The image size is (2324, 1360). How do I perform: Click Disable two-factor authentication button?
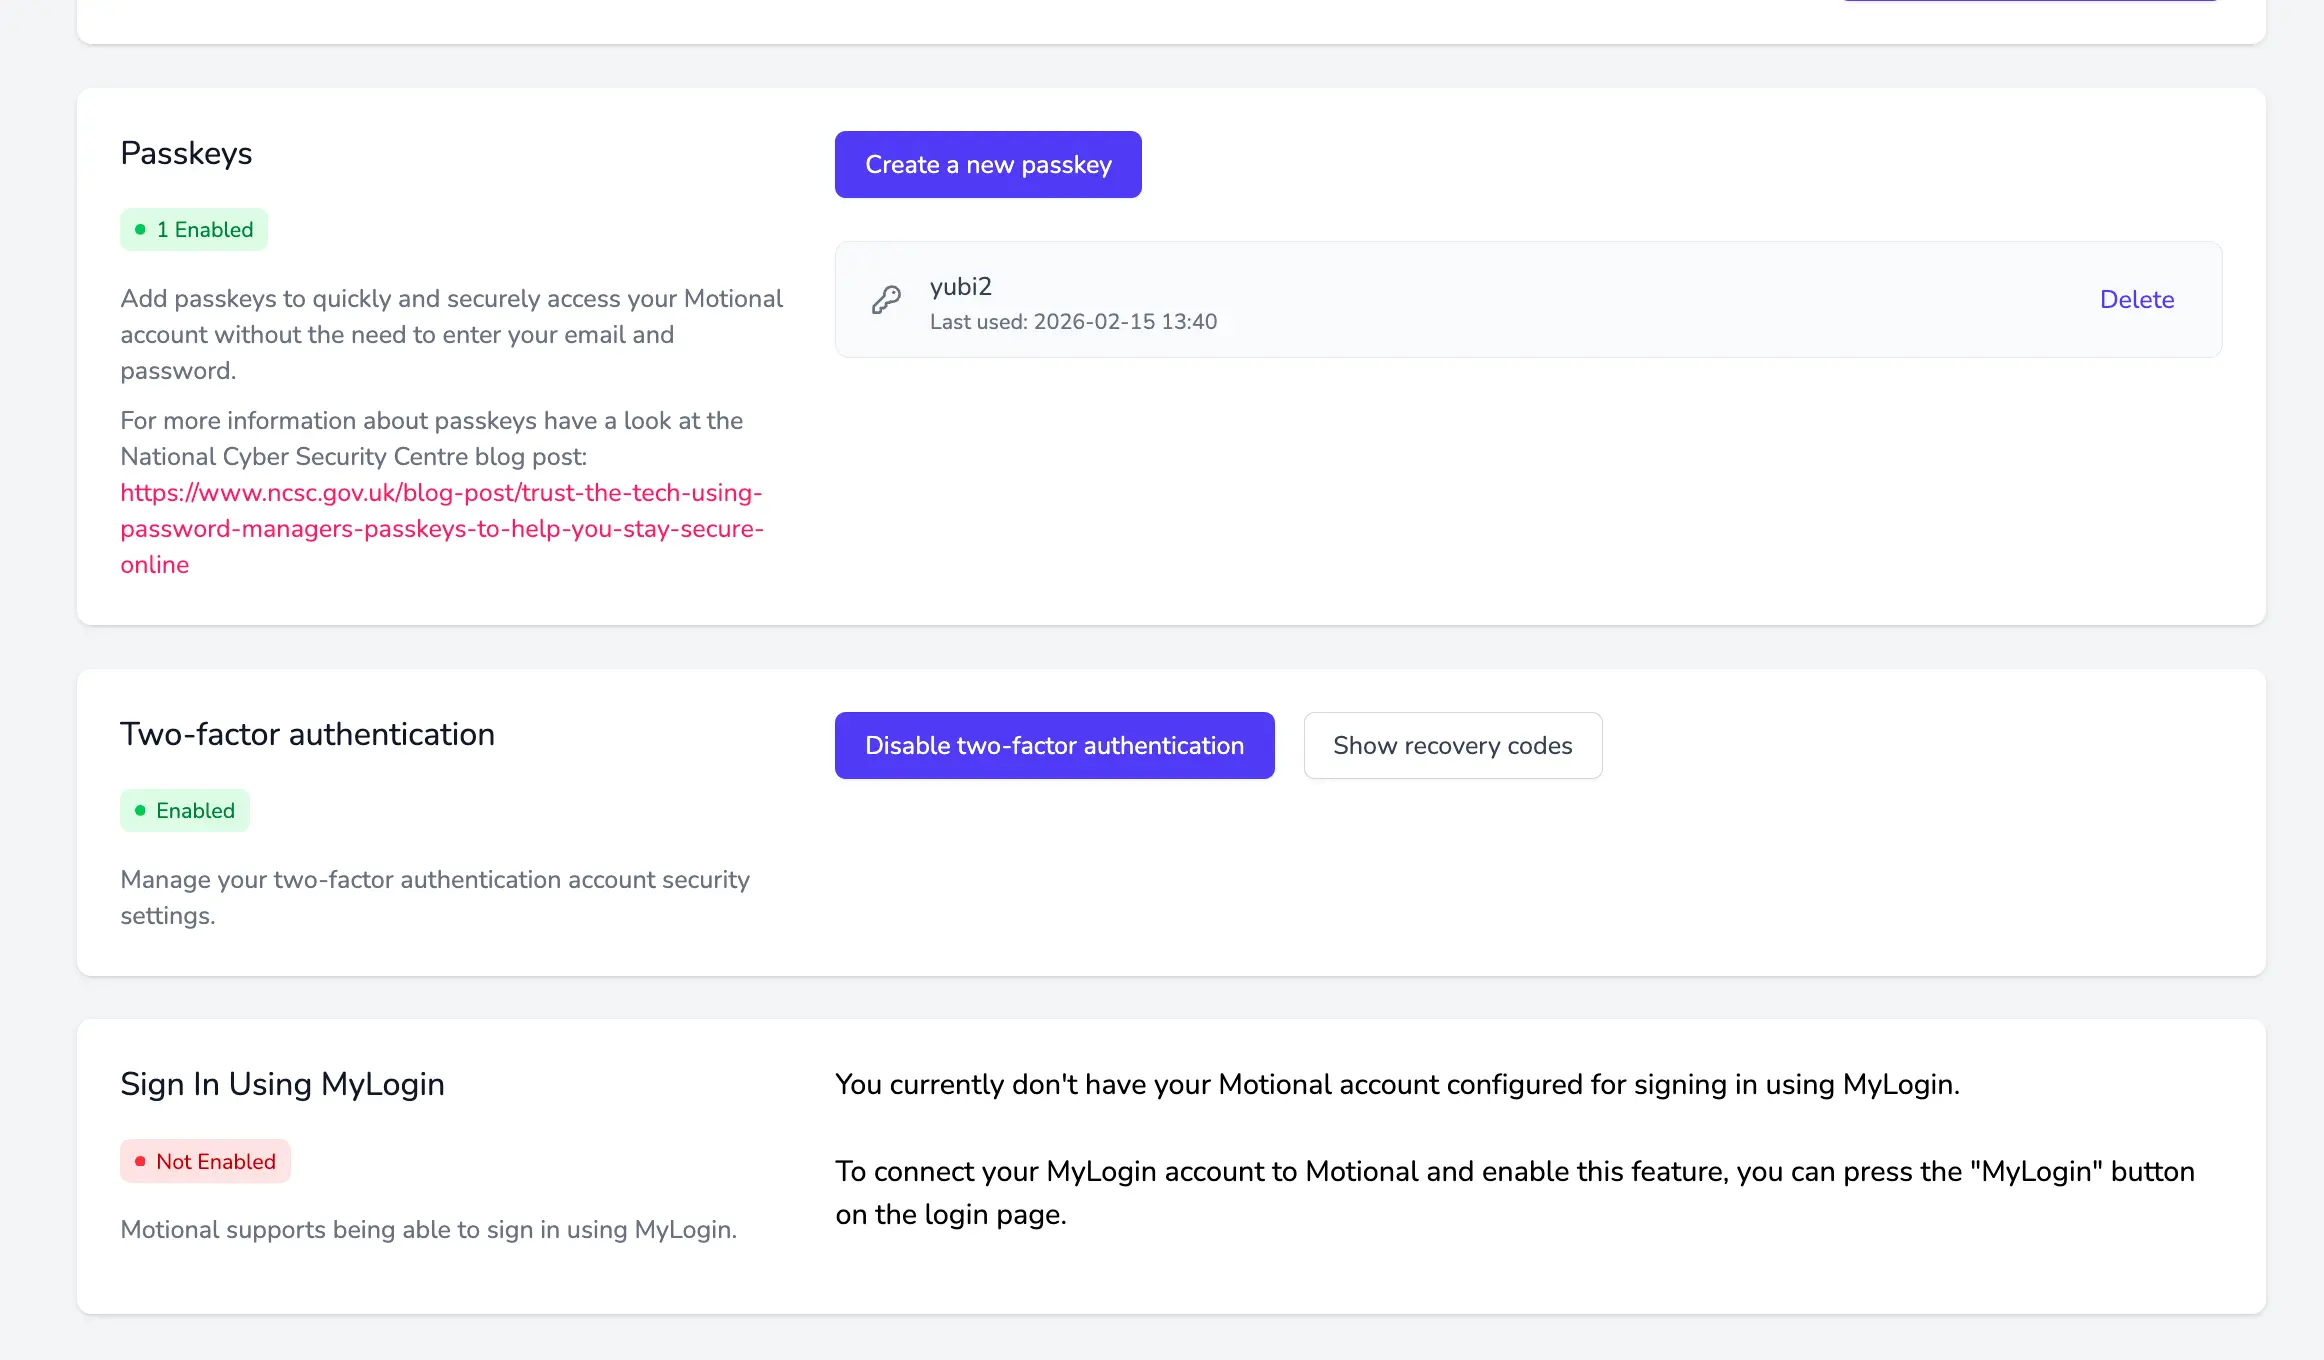tap(1054, 745)
